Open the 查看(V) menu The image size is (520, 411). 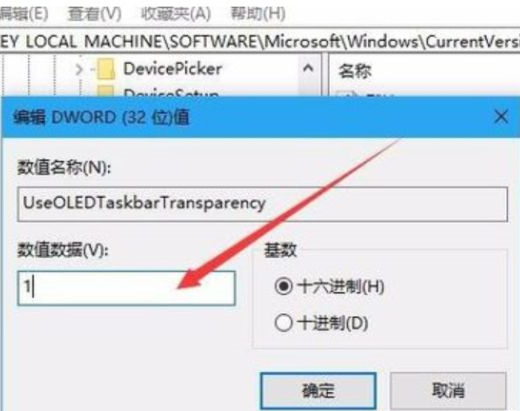tap(94, 14)
